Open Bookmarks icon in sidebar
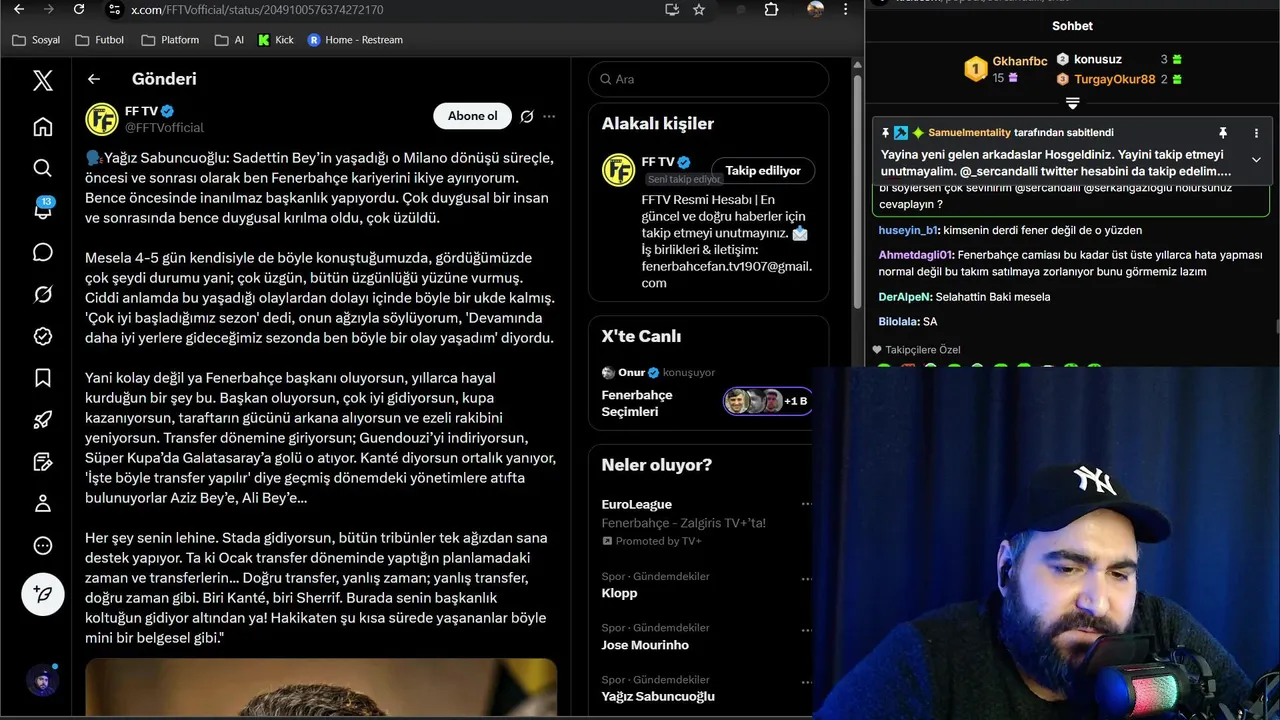The image size is (1280, 720). click(x=42, y=378)
